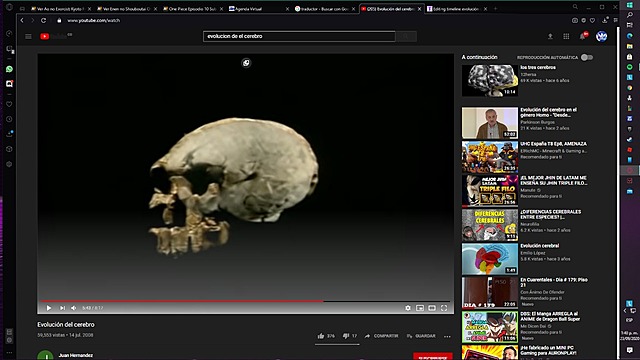Take a browser snapshot with camera icon
The image size is (640, 360).
(x=575, y=20)
